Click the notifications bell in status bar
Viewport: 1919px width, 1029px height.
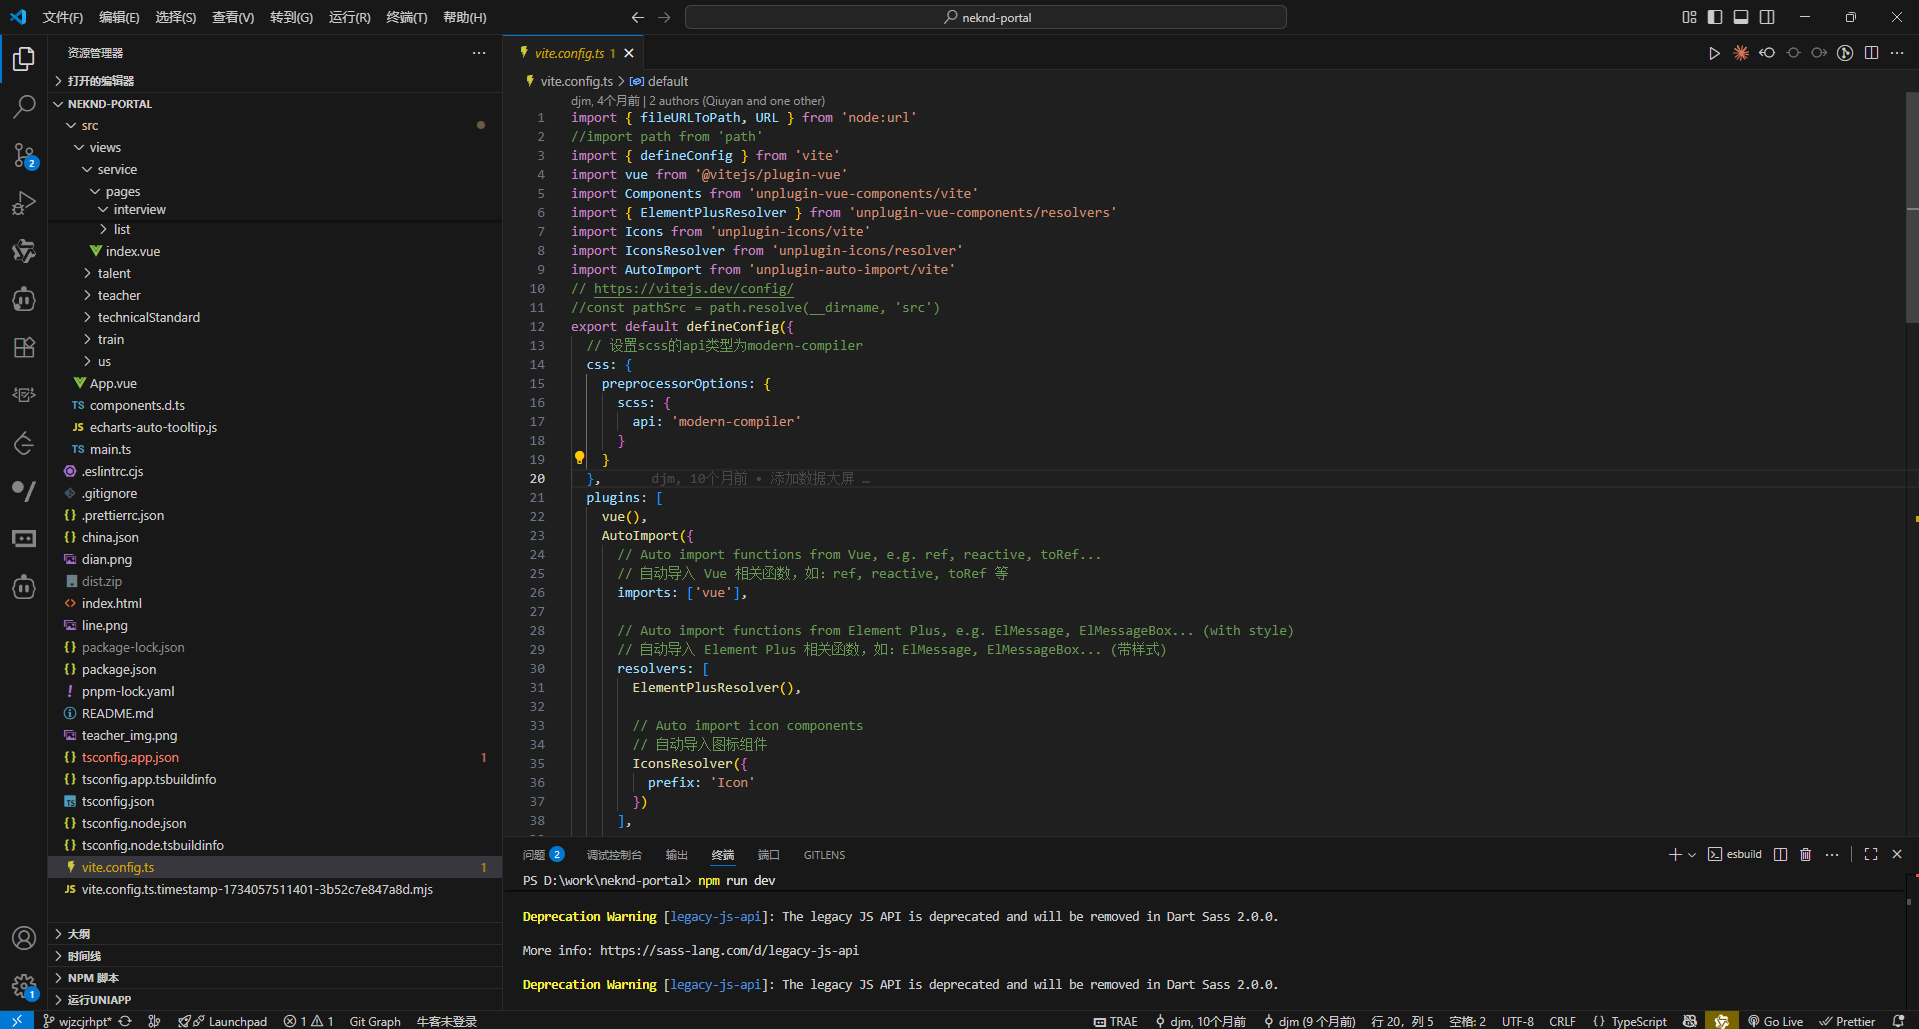click(x=1904, y=1021)
